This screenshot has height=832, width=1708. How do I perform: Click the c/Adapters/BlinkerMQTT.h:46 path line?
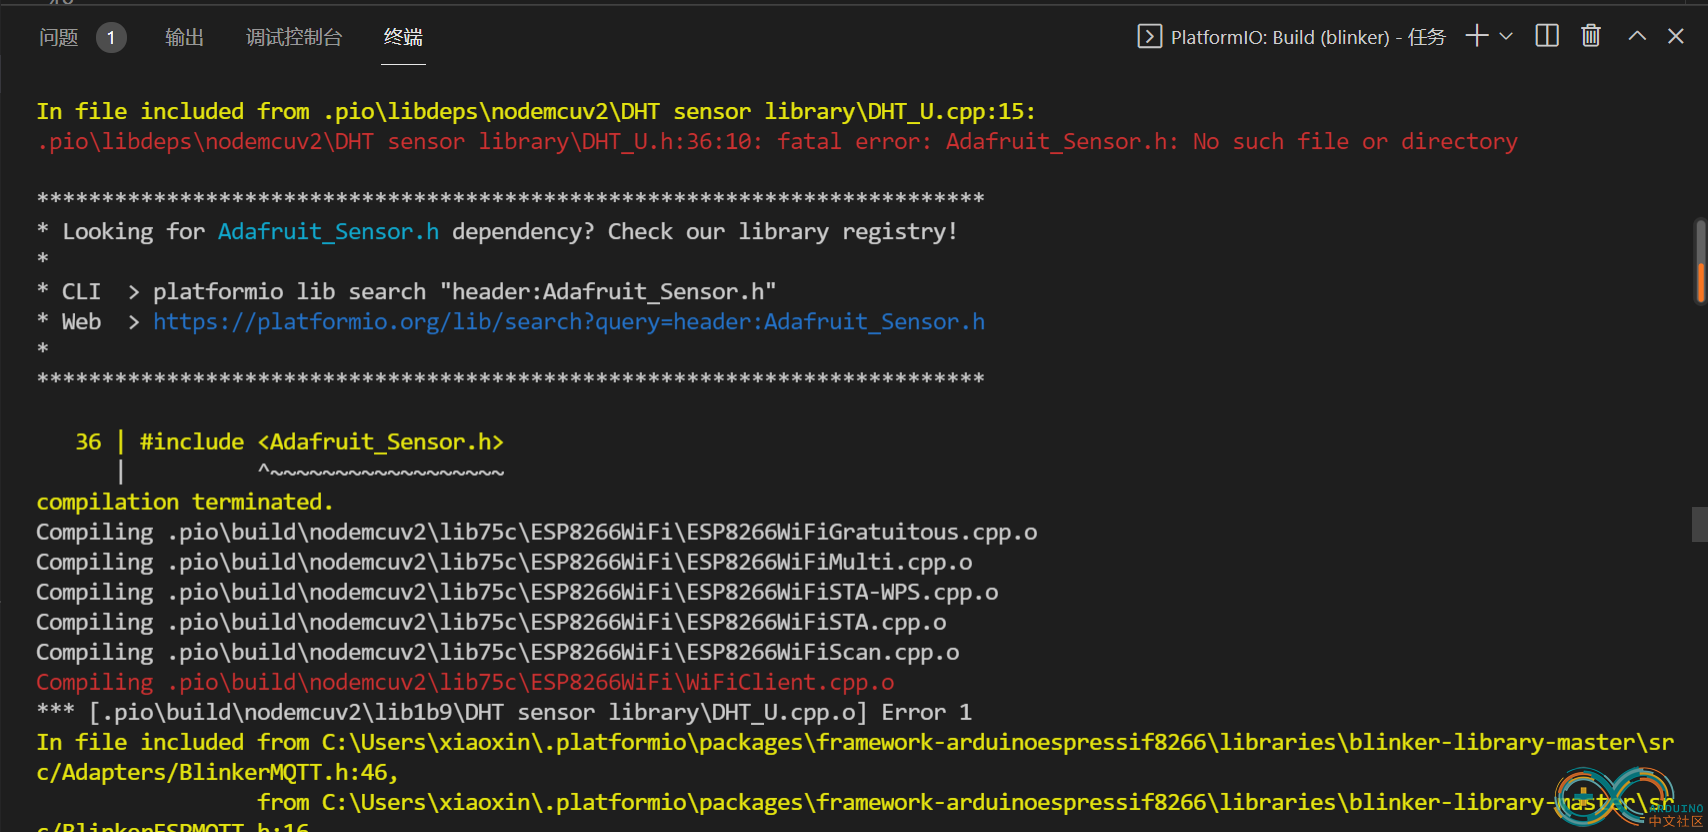(x=217, y=772)
